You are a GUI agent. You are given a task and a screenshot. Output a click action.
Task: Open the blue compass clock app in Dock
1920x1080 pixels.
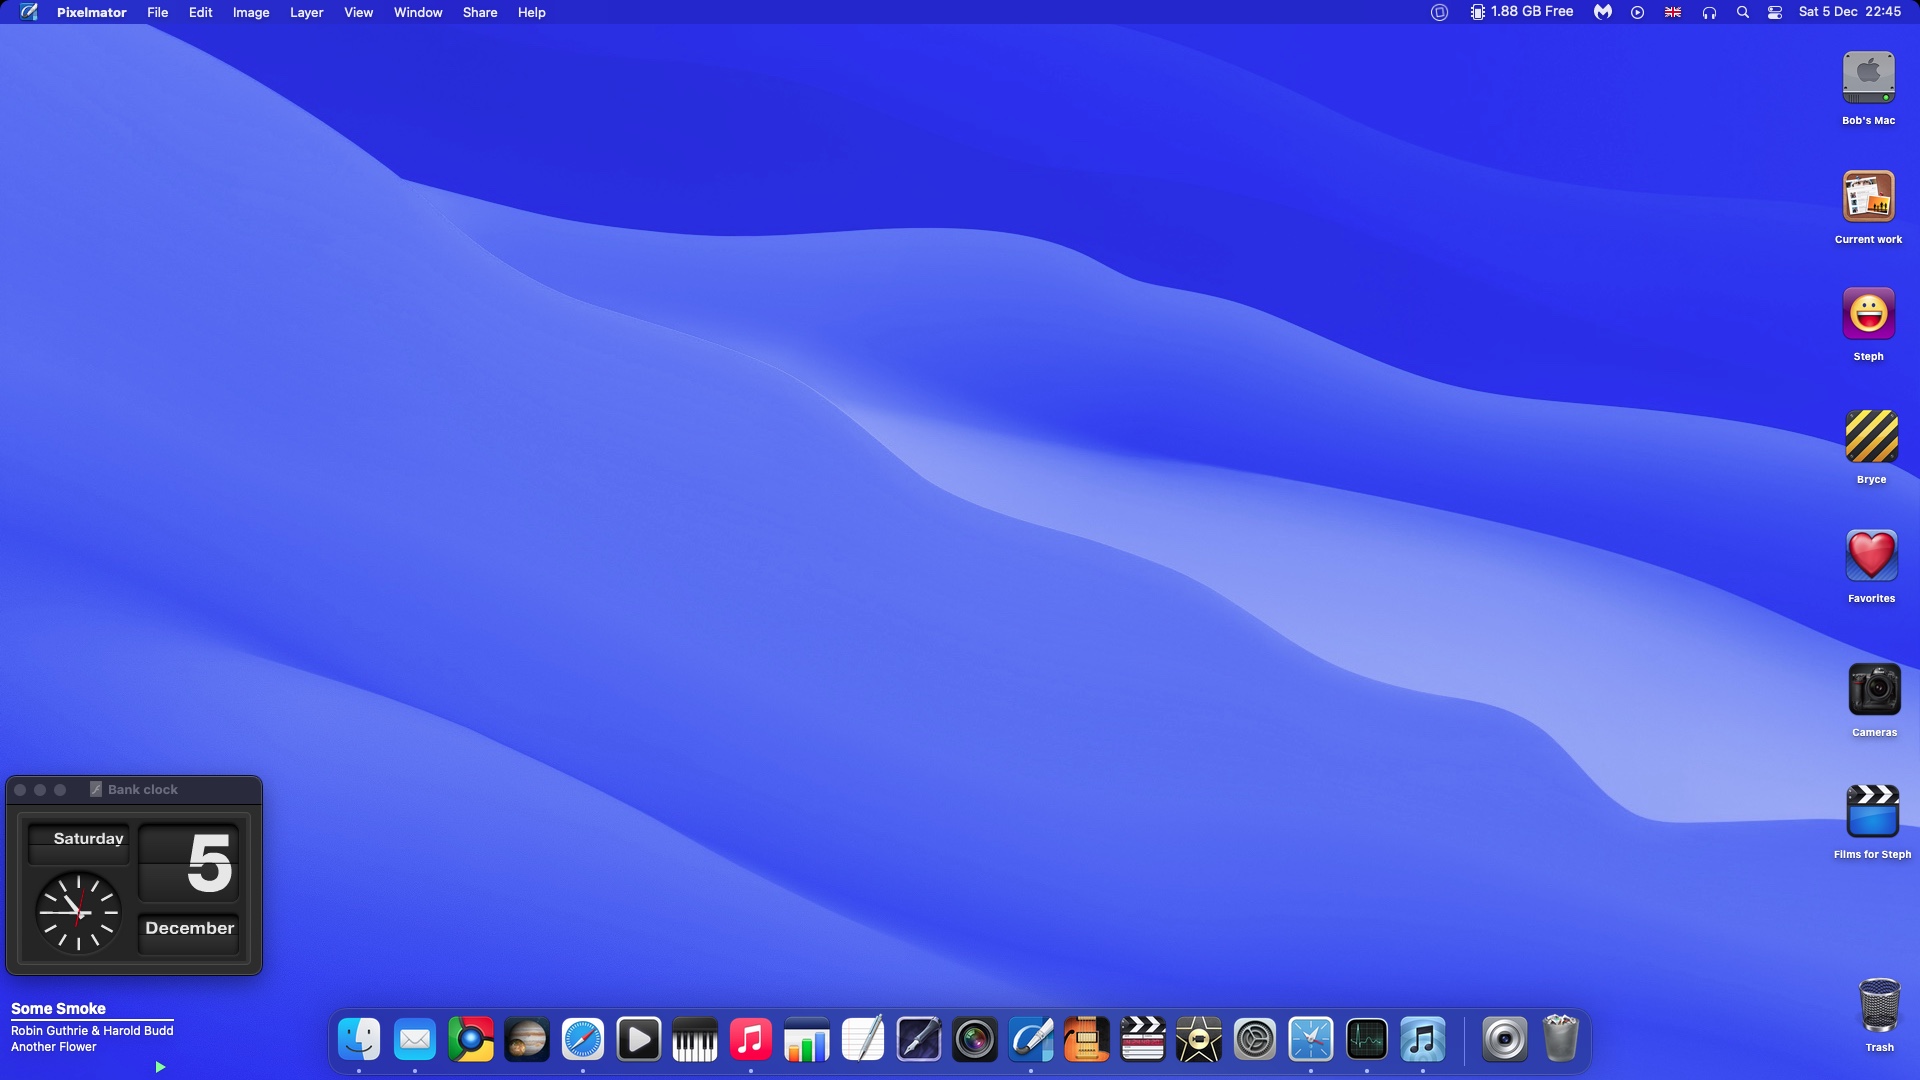[1311, 1040]
